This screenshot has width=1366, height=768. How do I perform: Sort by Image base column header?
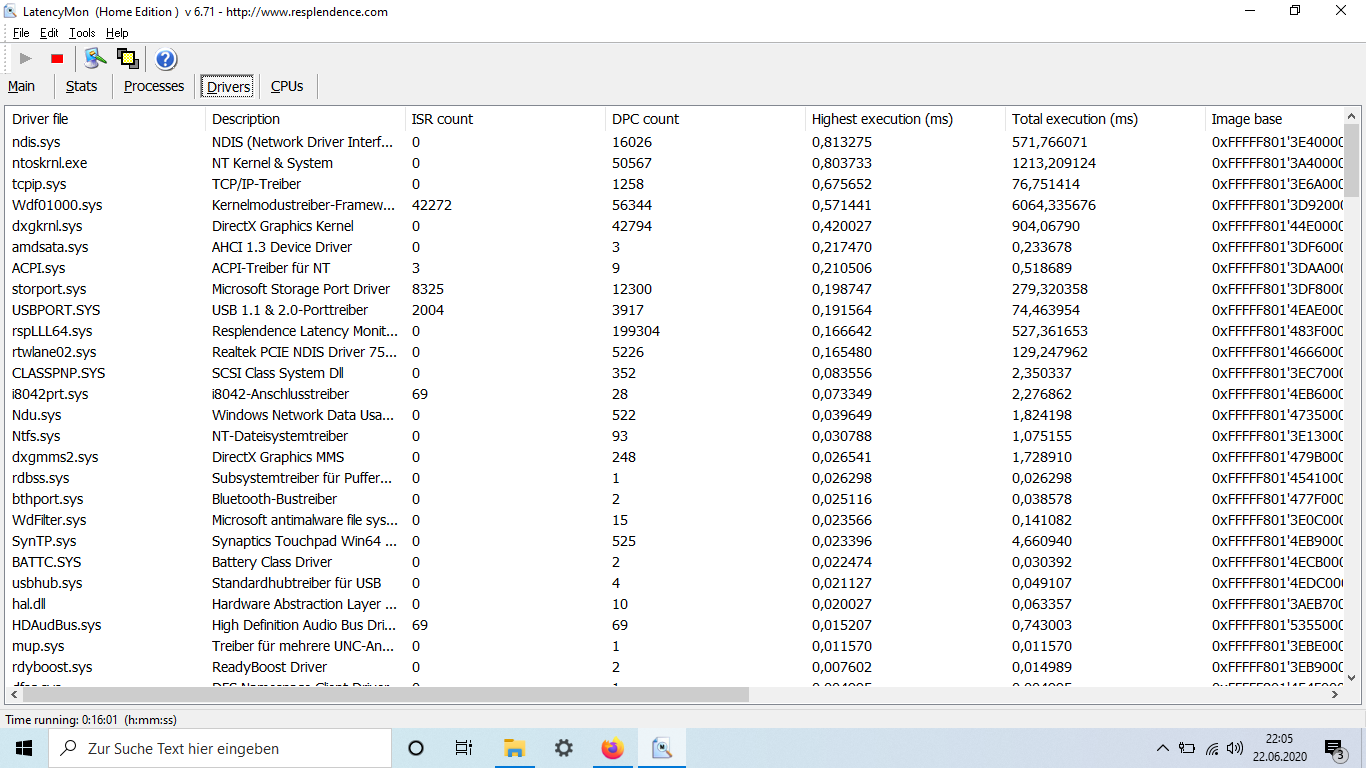click(x=1275, y=119)
